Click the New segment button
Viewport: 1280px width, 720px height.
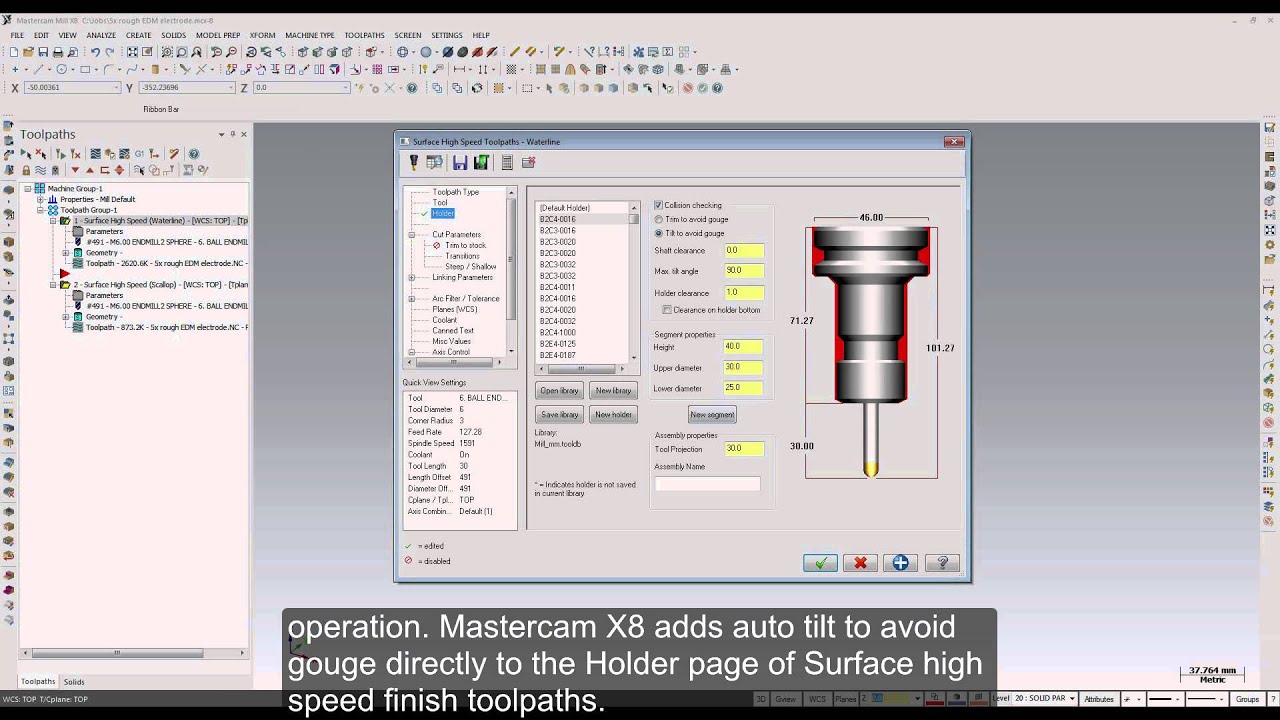[712, 414]
